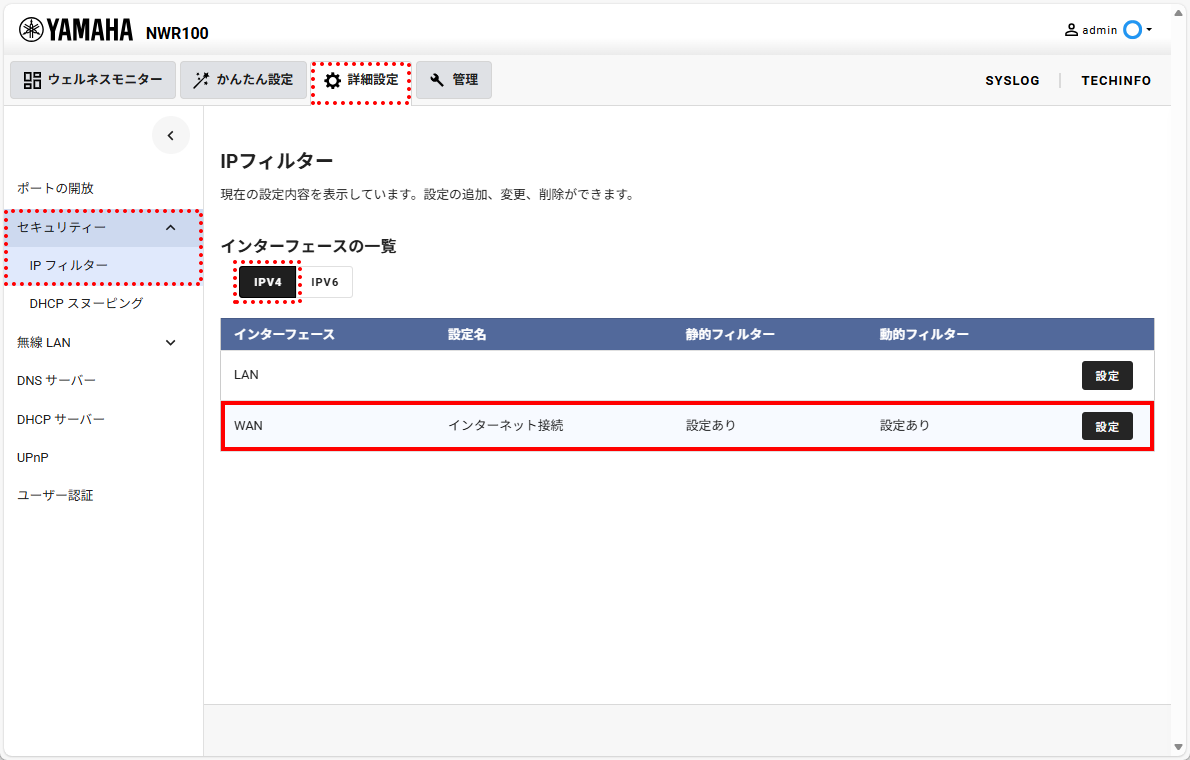The height and width of the screenshot is (760, 1190).
Task: Select ユーザー認証 in the sidebar
Action: point(55,495)
